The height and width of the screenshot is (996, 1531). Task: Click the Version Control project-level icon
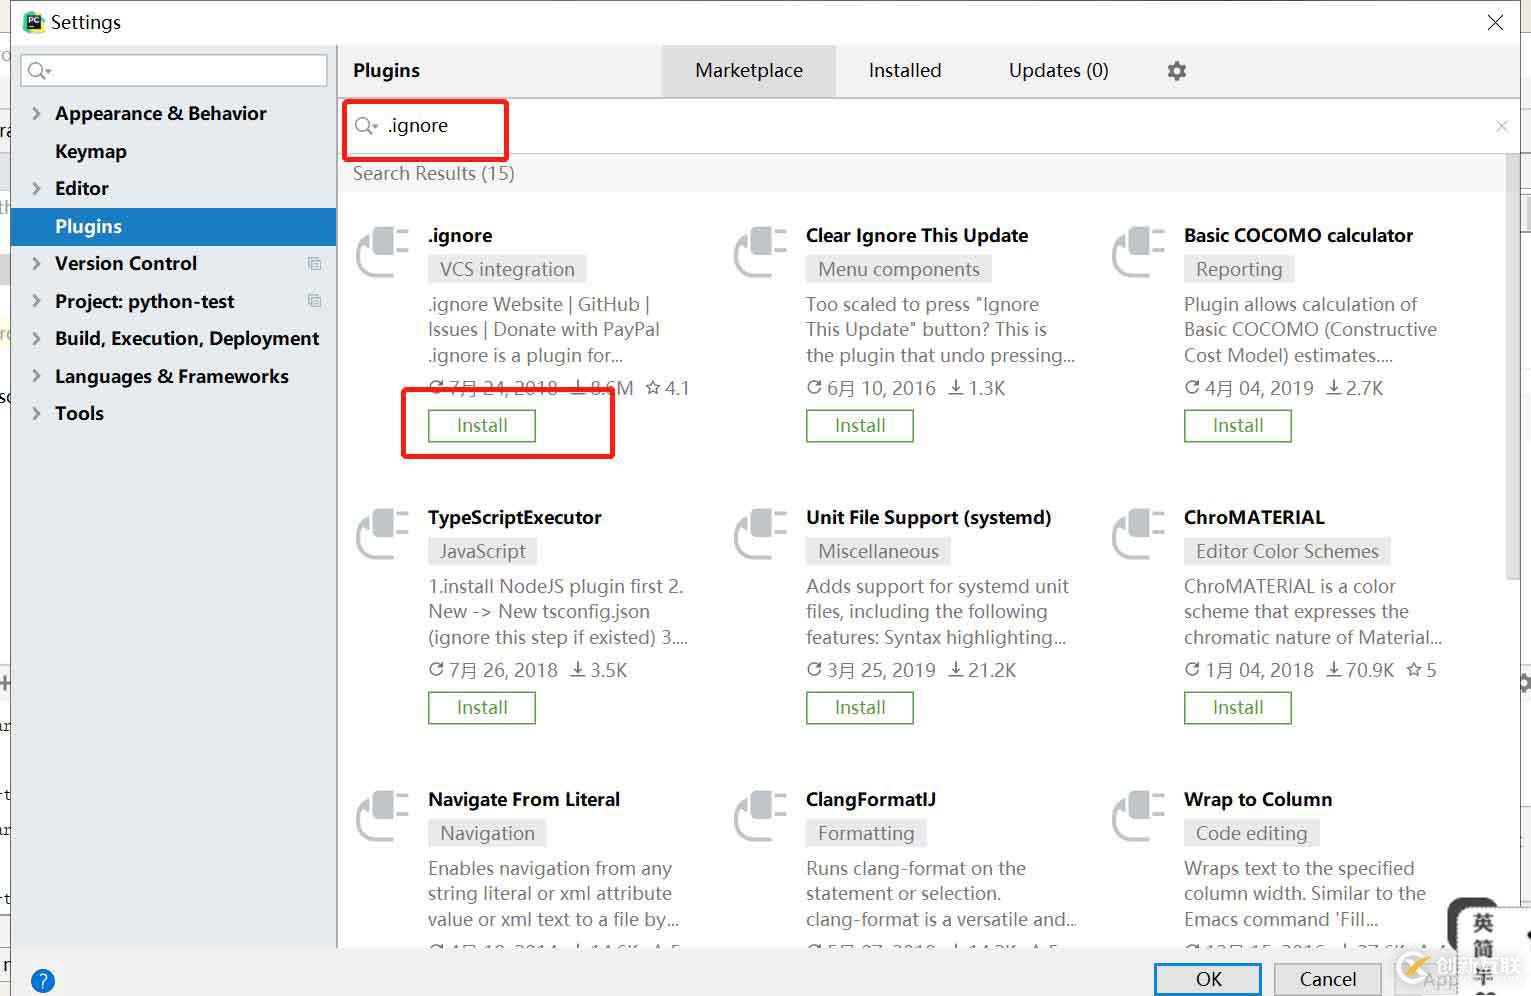[x=314, y=264]
